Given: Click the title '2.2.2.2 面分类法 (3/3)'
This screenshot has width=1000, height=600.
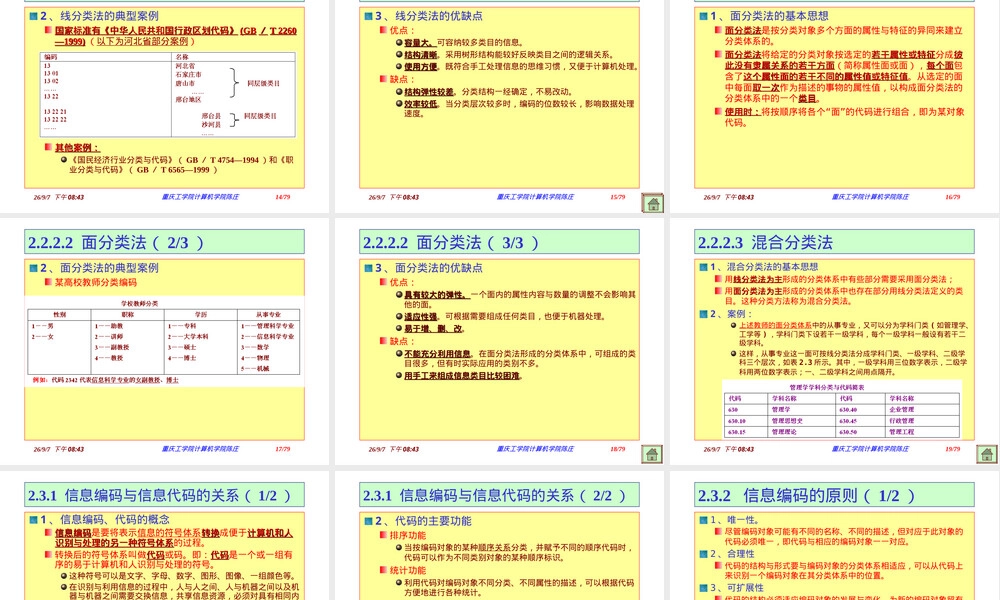Looking at the screenshot, I should tap(451, 242).
